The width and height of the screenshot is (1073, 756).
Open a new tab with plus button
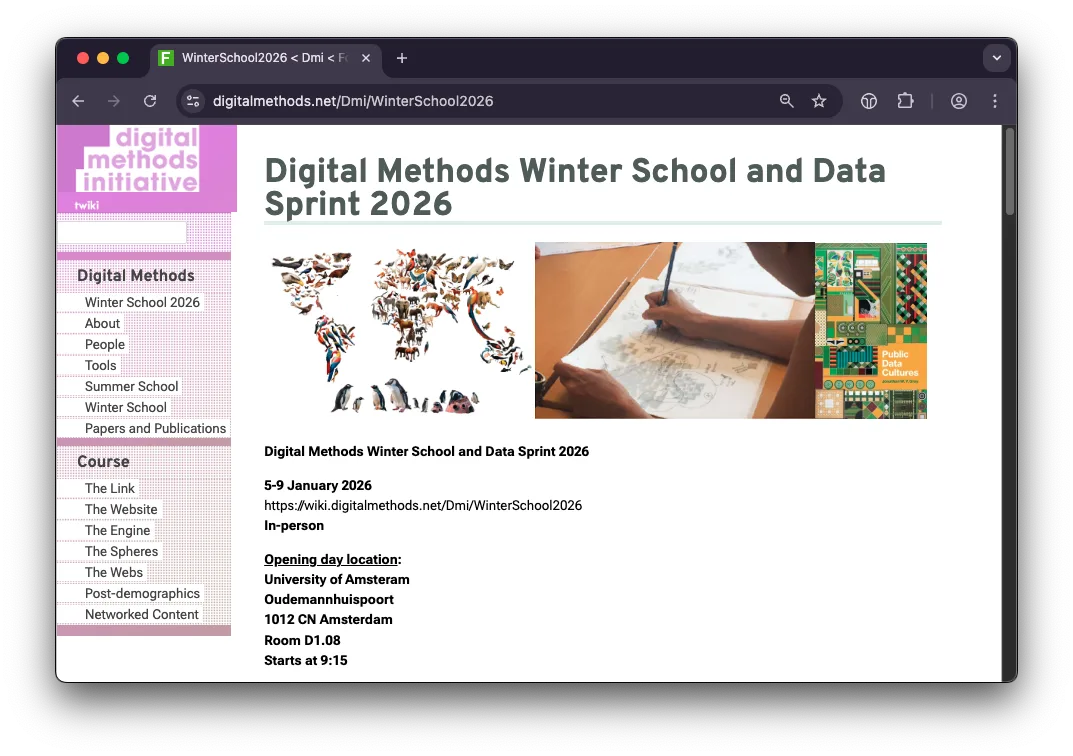coord(402,58)
